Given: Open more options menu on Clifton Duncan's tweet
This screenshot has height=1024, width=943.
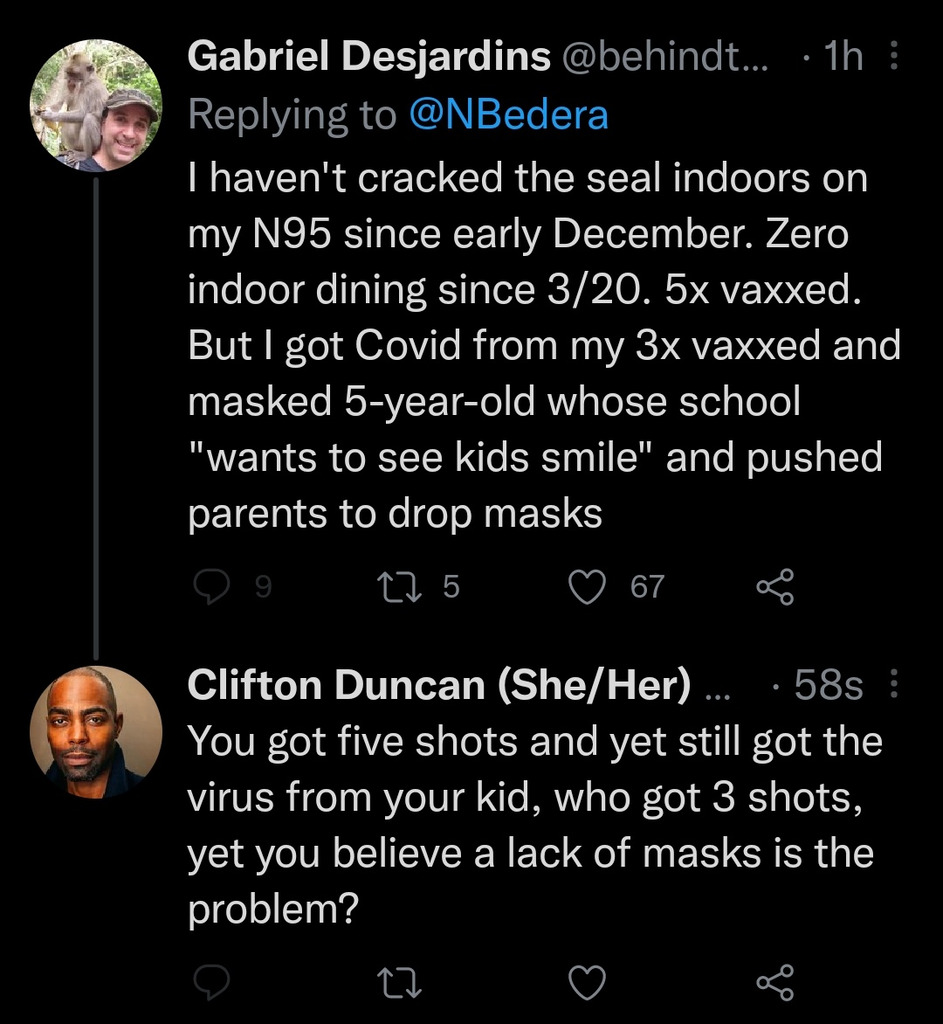Looking at the screenshot, I should tap(893, 685).
